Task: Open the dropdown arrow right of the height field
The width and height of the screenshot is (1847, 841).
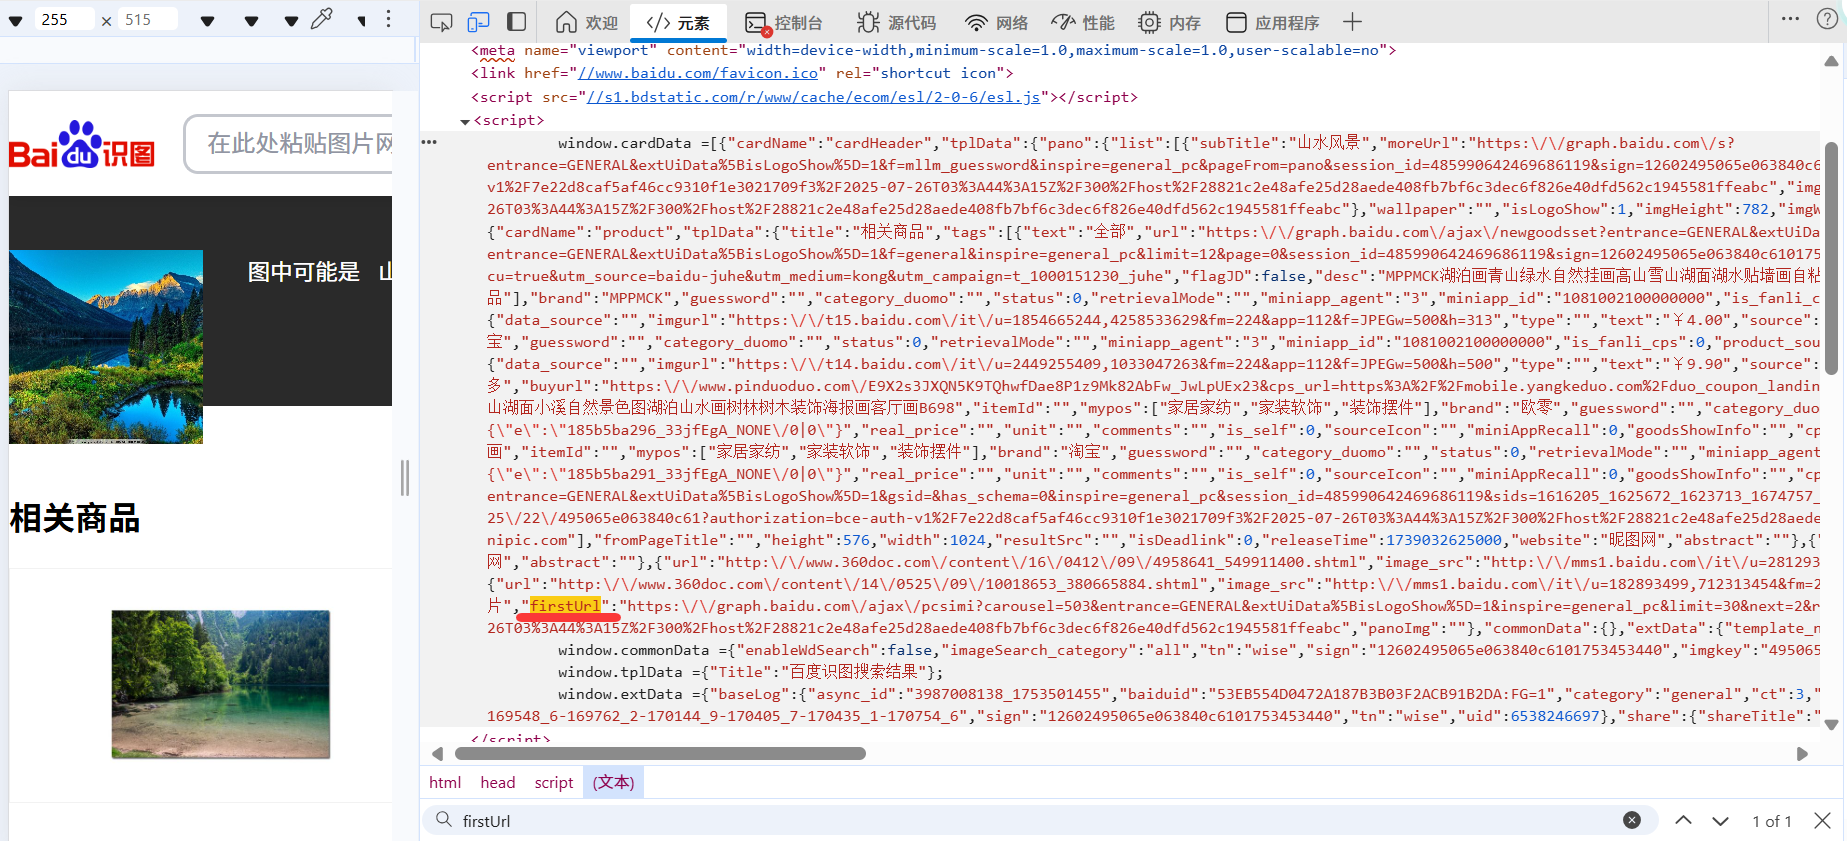Action: point(207,20)
